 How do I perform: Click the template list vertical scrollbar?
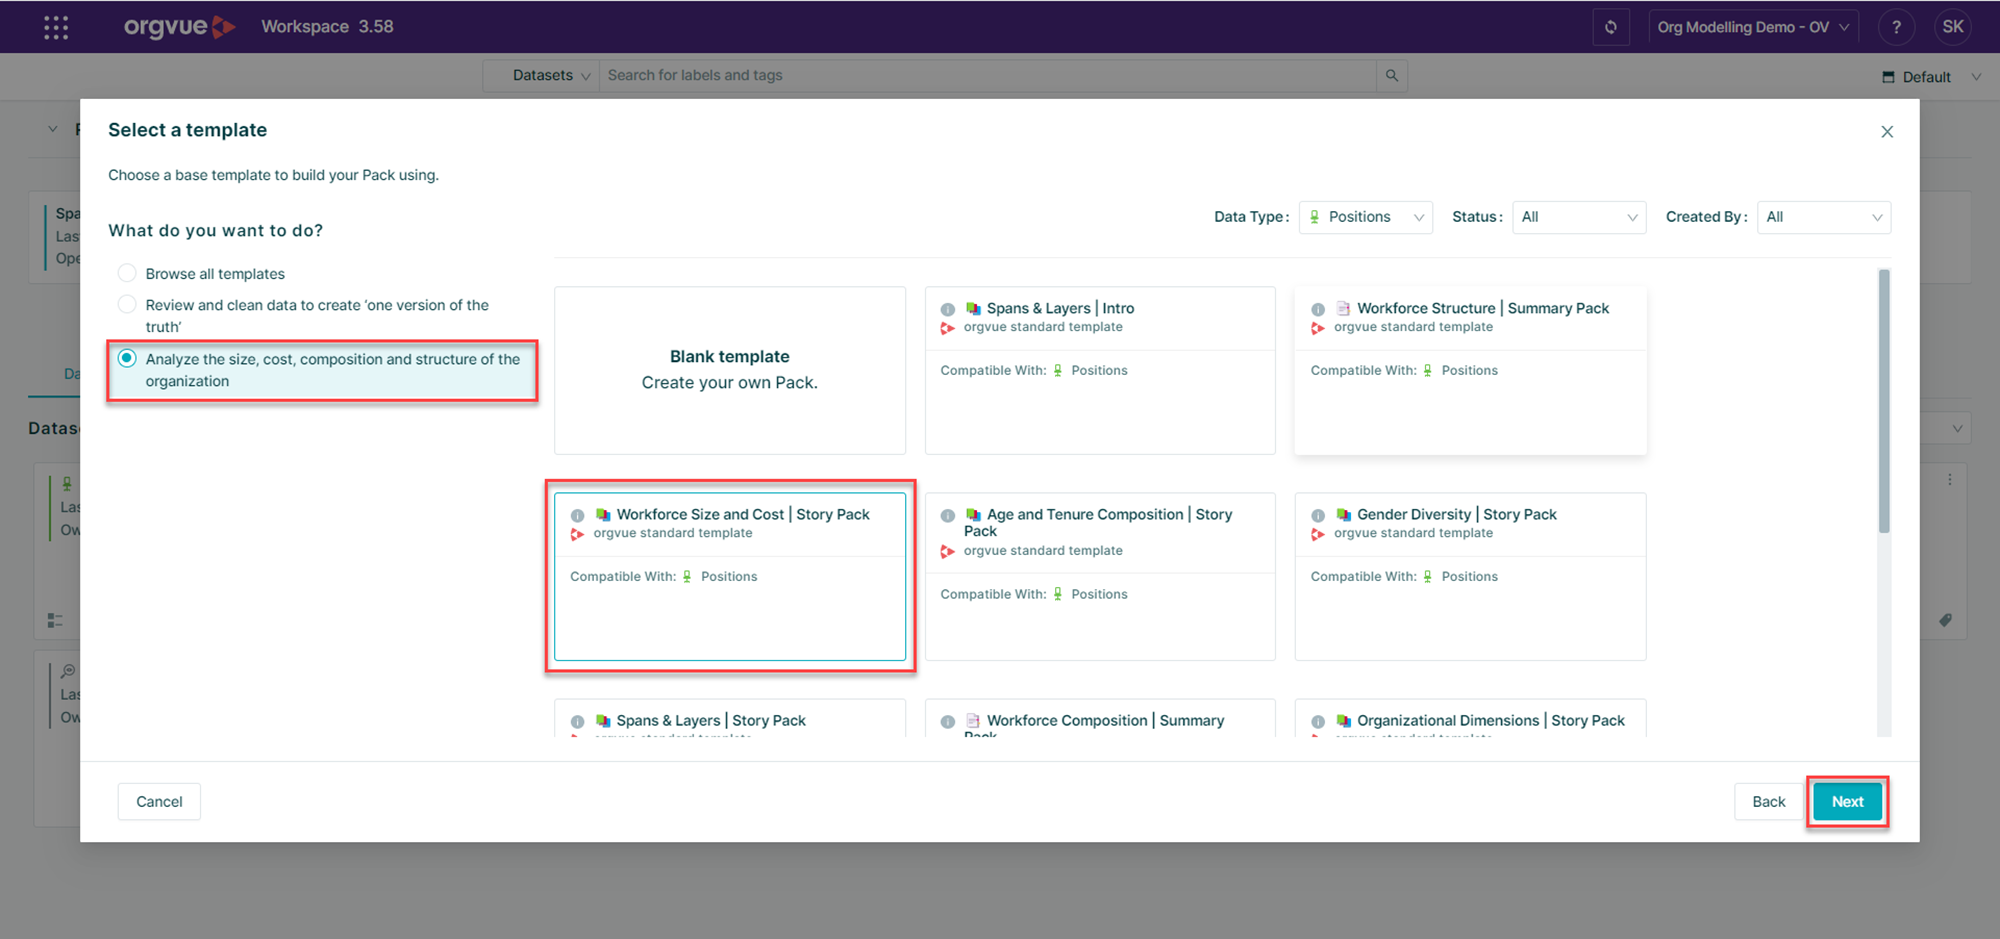(1884, 401)
